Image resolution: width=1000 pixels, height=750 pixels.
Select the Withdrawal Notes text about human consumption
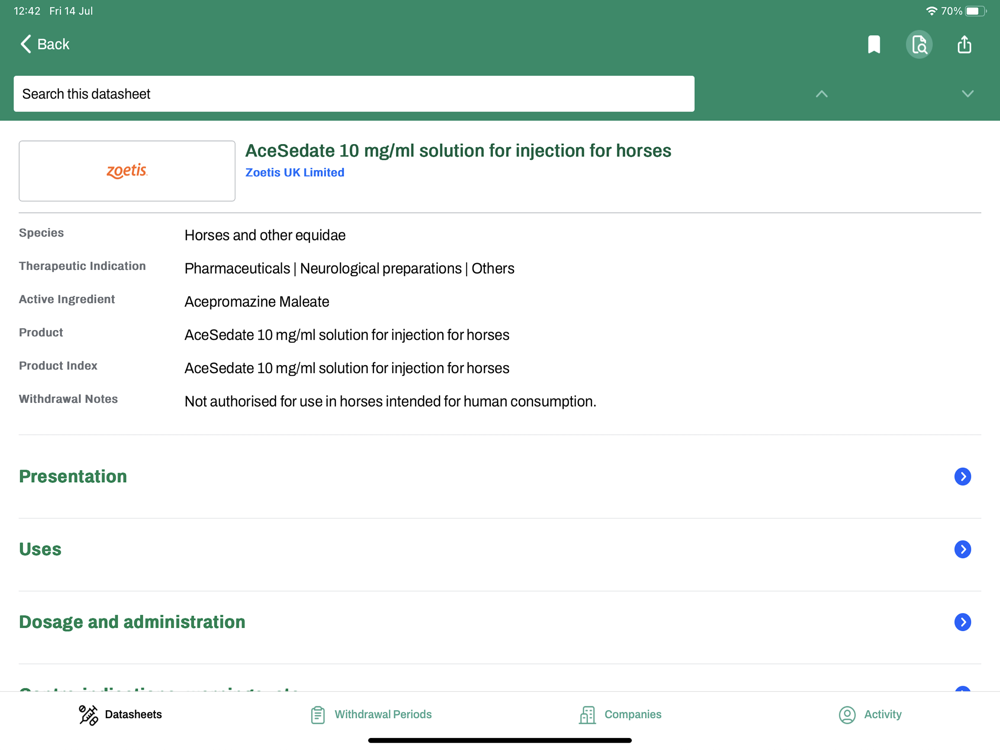(x=390, y=401)
